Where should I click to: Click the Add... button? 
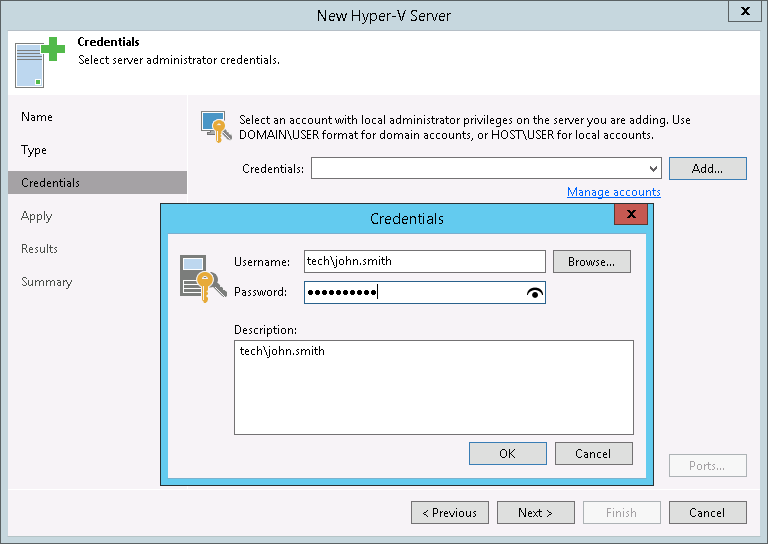(x=708, y=168)
